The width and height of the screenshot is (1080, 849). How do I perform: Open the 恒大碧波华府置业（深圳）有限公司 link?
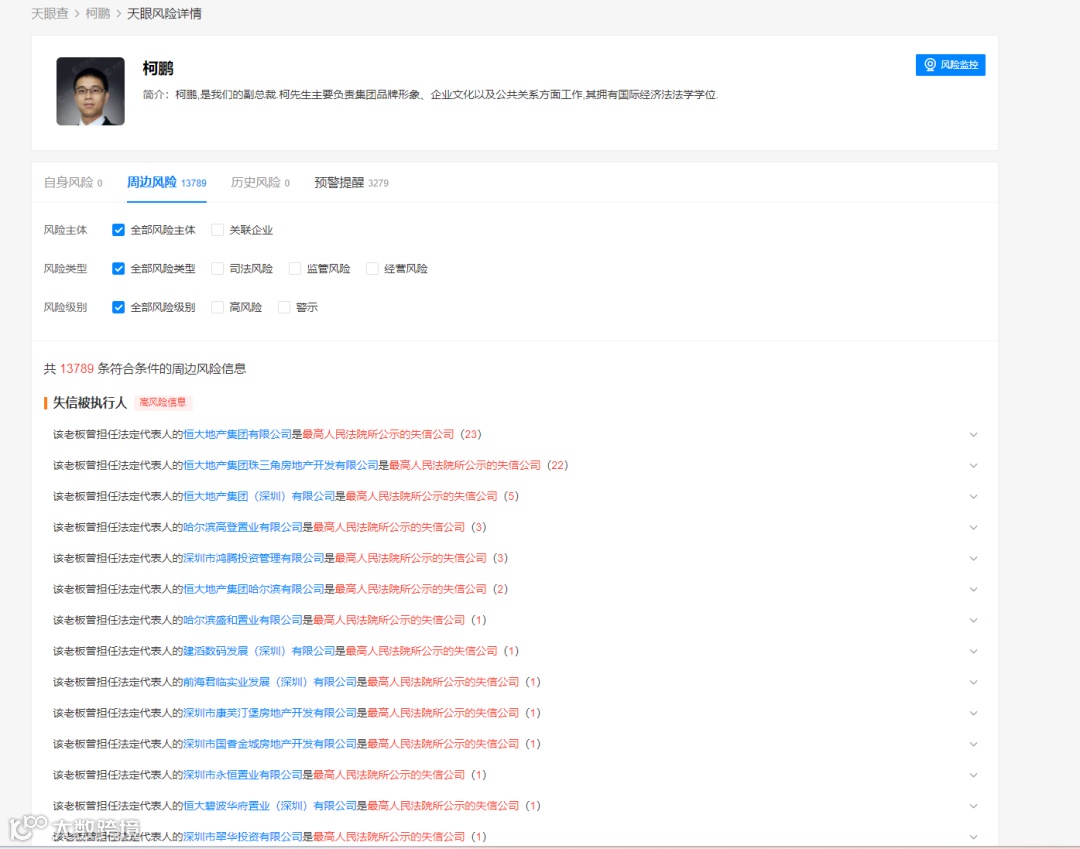[270, 806]
